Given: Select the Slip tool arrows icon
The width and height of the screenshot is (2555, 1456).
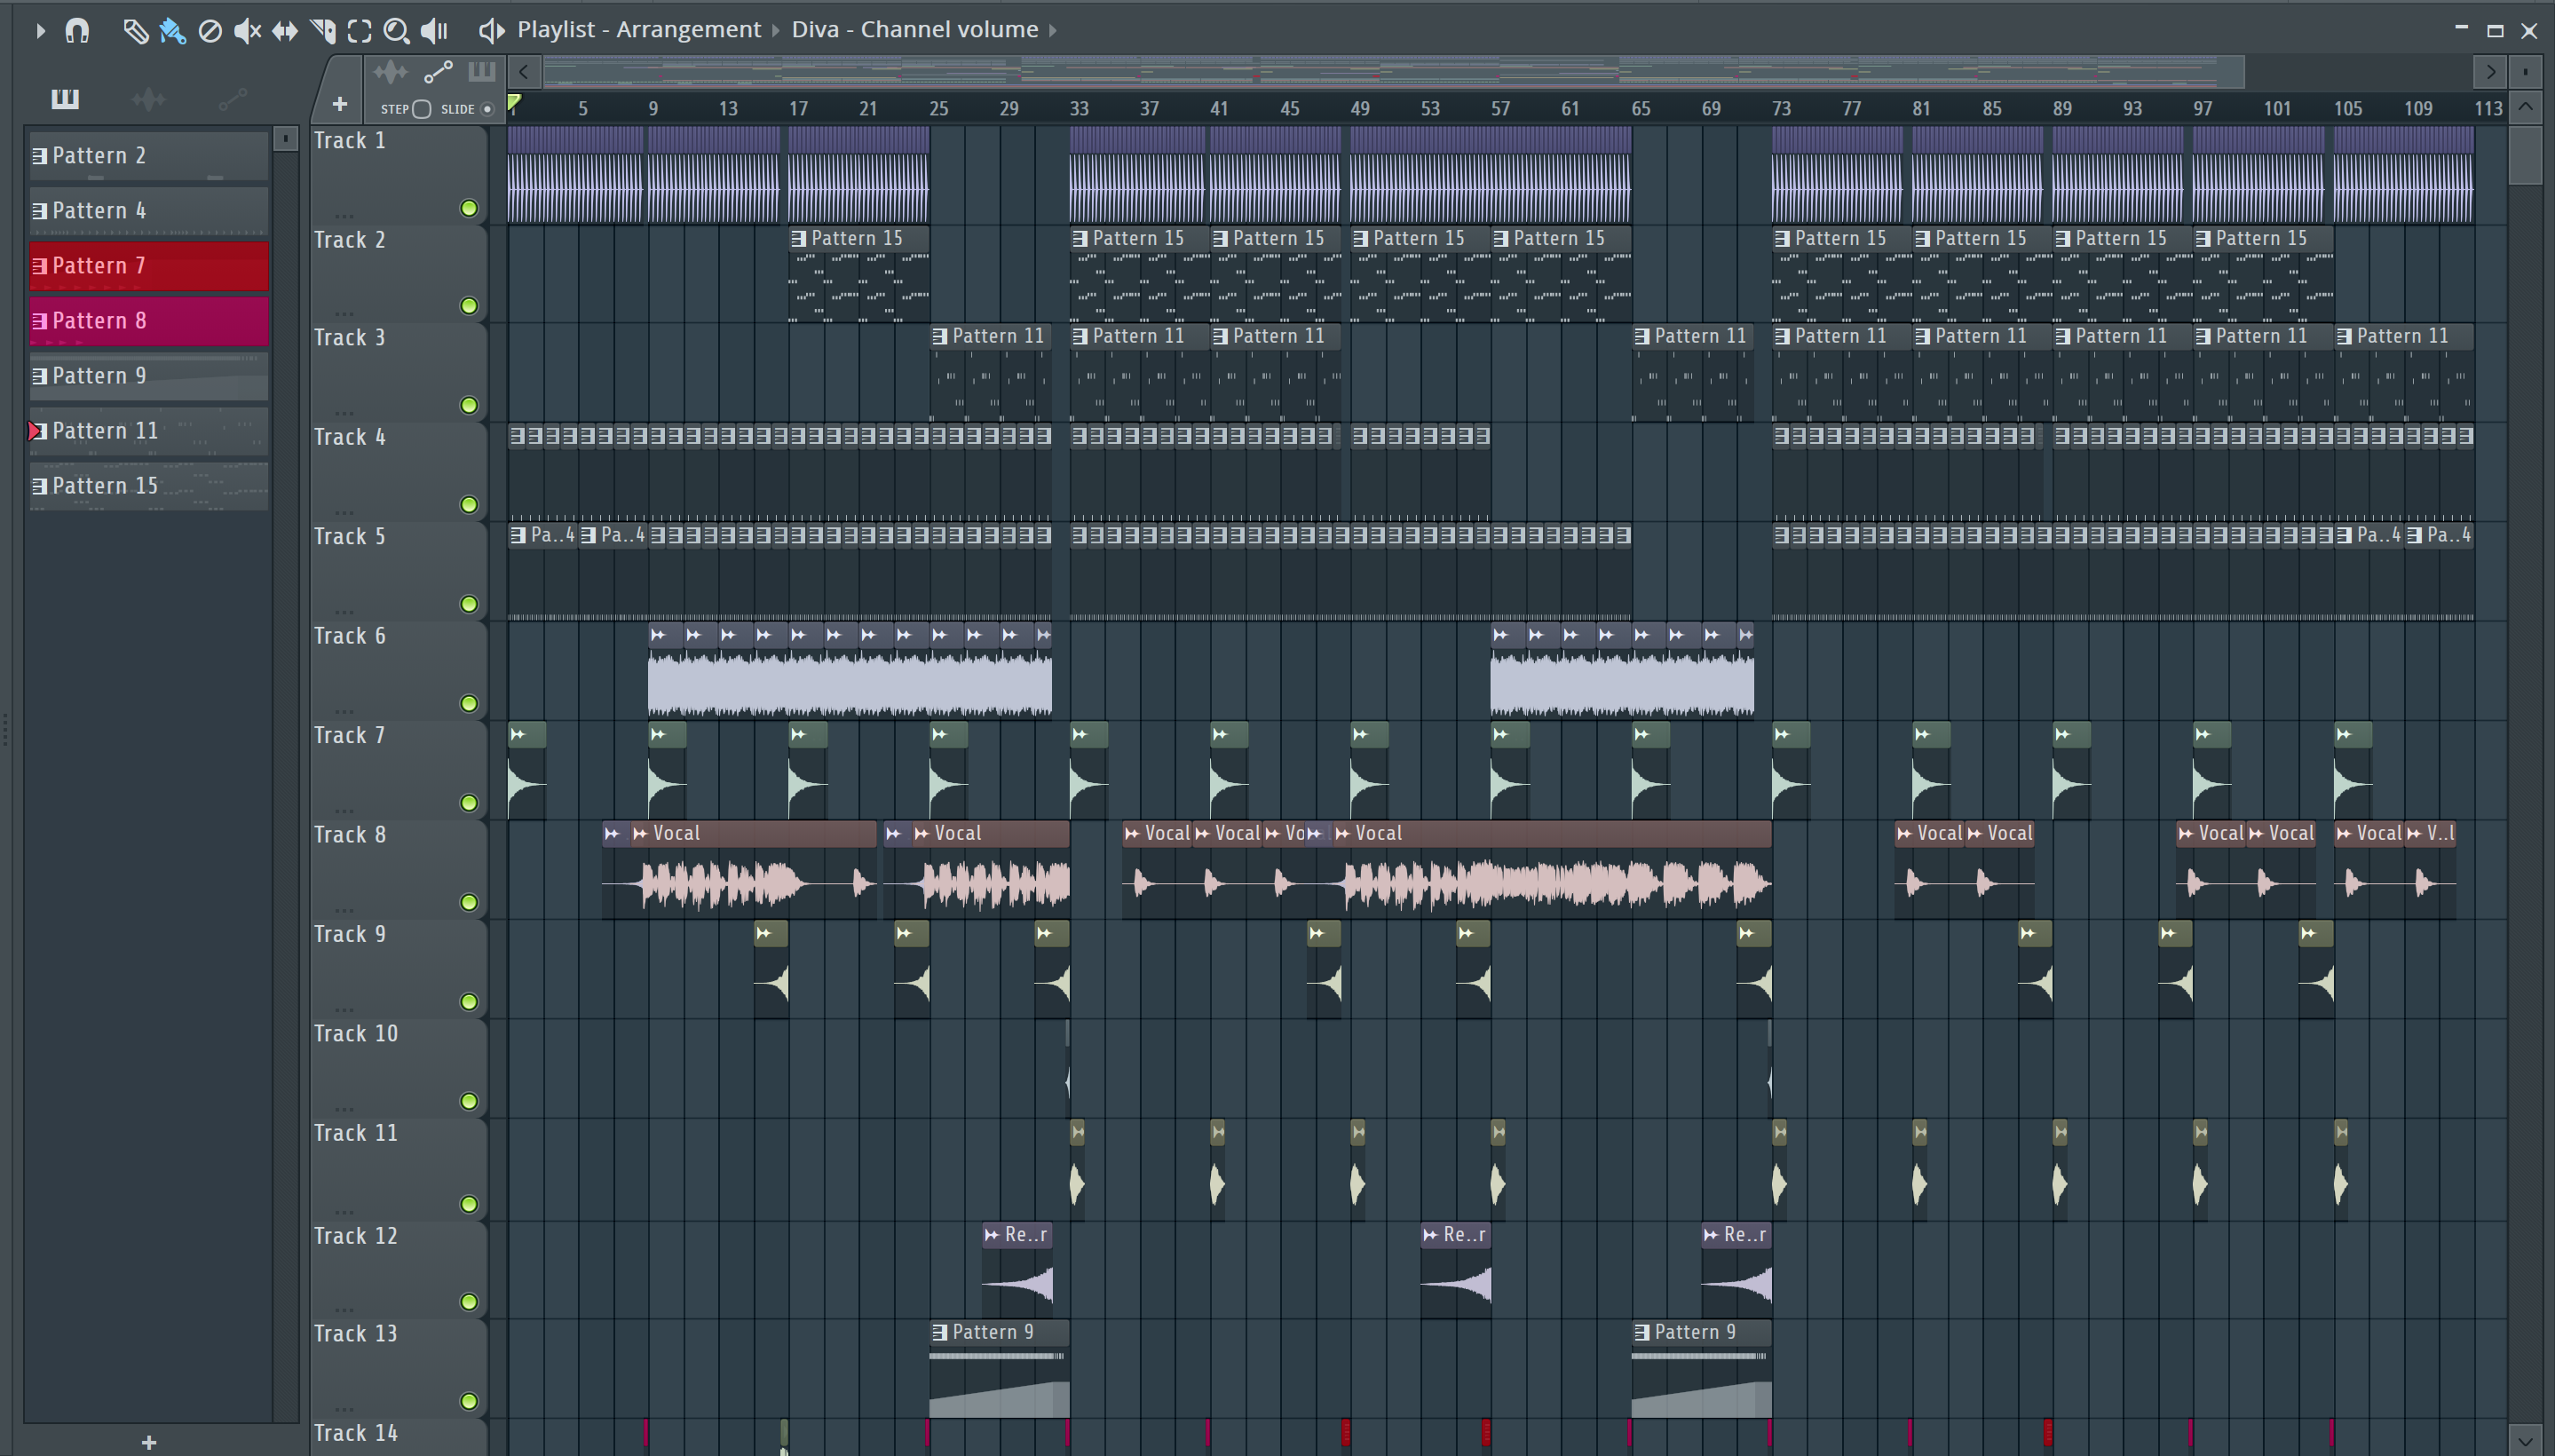Looking at the screenshot, I should coord(285,31).
